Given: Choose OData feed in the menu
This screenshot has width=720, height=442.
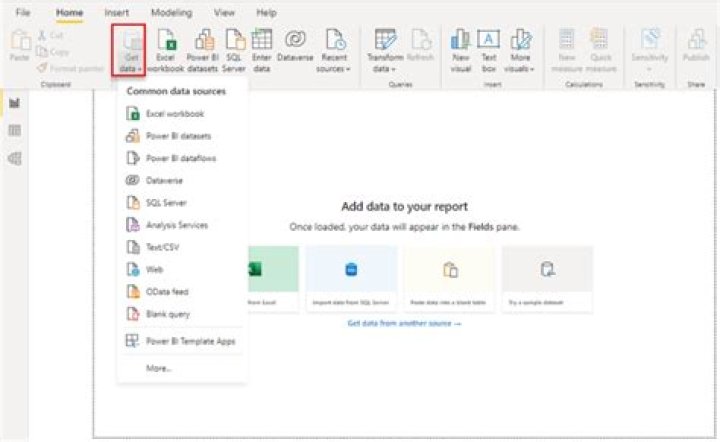Looking at the screenshot, I should pos(167,292).
